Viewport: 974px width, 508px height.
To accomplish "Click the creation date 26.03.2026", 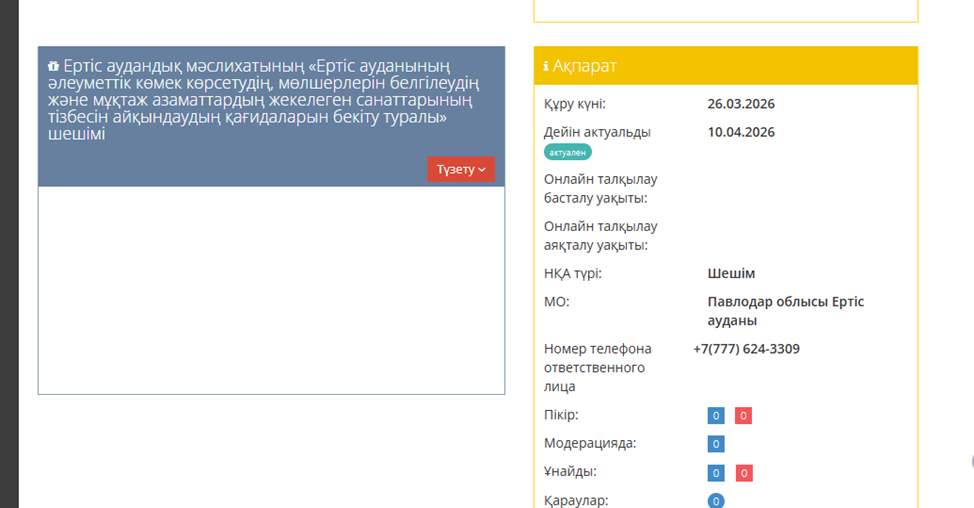I will coord(741,104).
